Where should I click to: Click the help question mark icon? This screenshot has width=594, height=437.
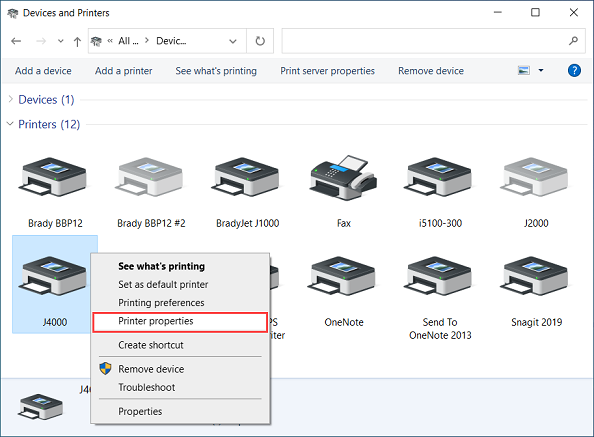(574, 70)
